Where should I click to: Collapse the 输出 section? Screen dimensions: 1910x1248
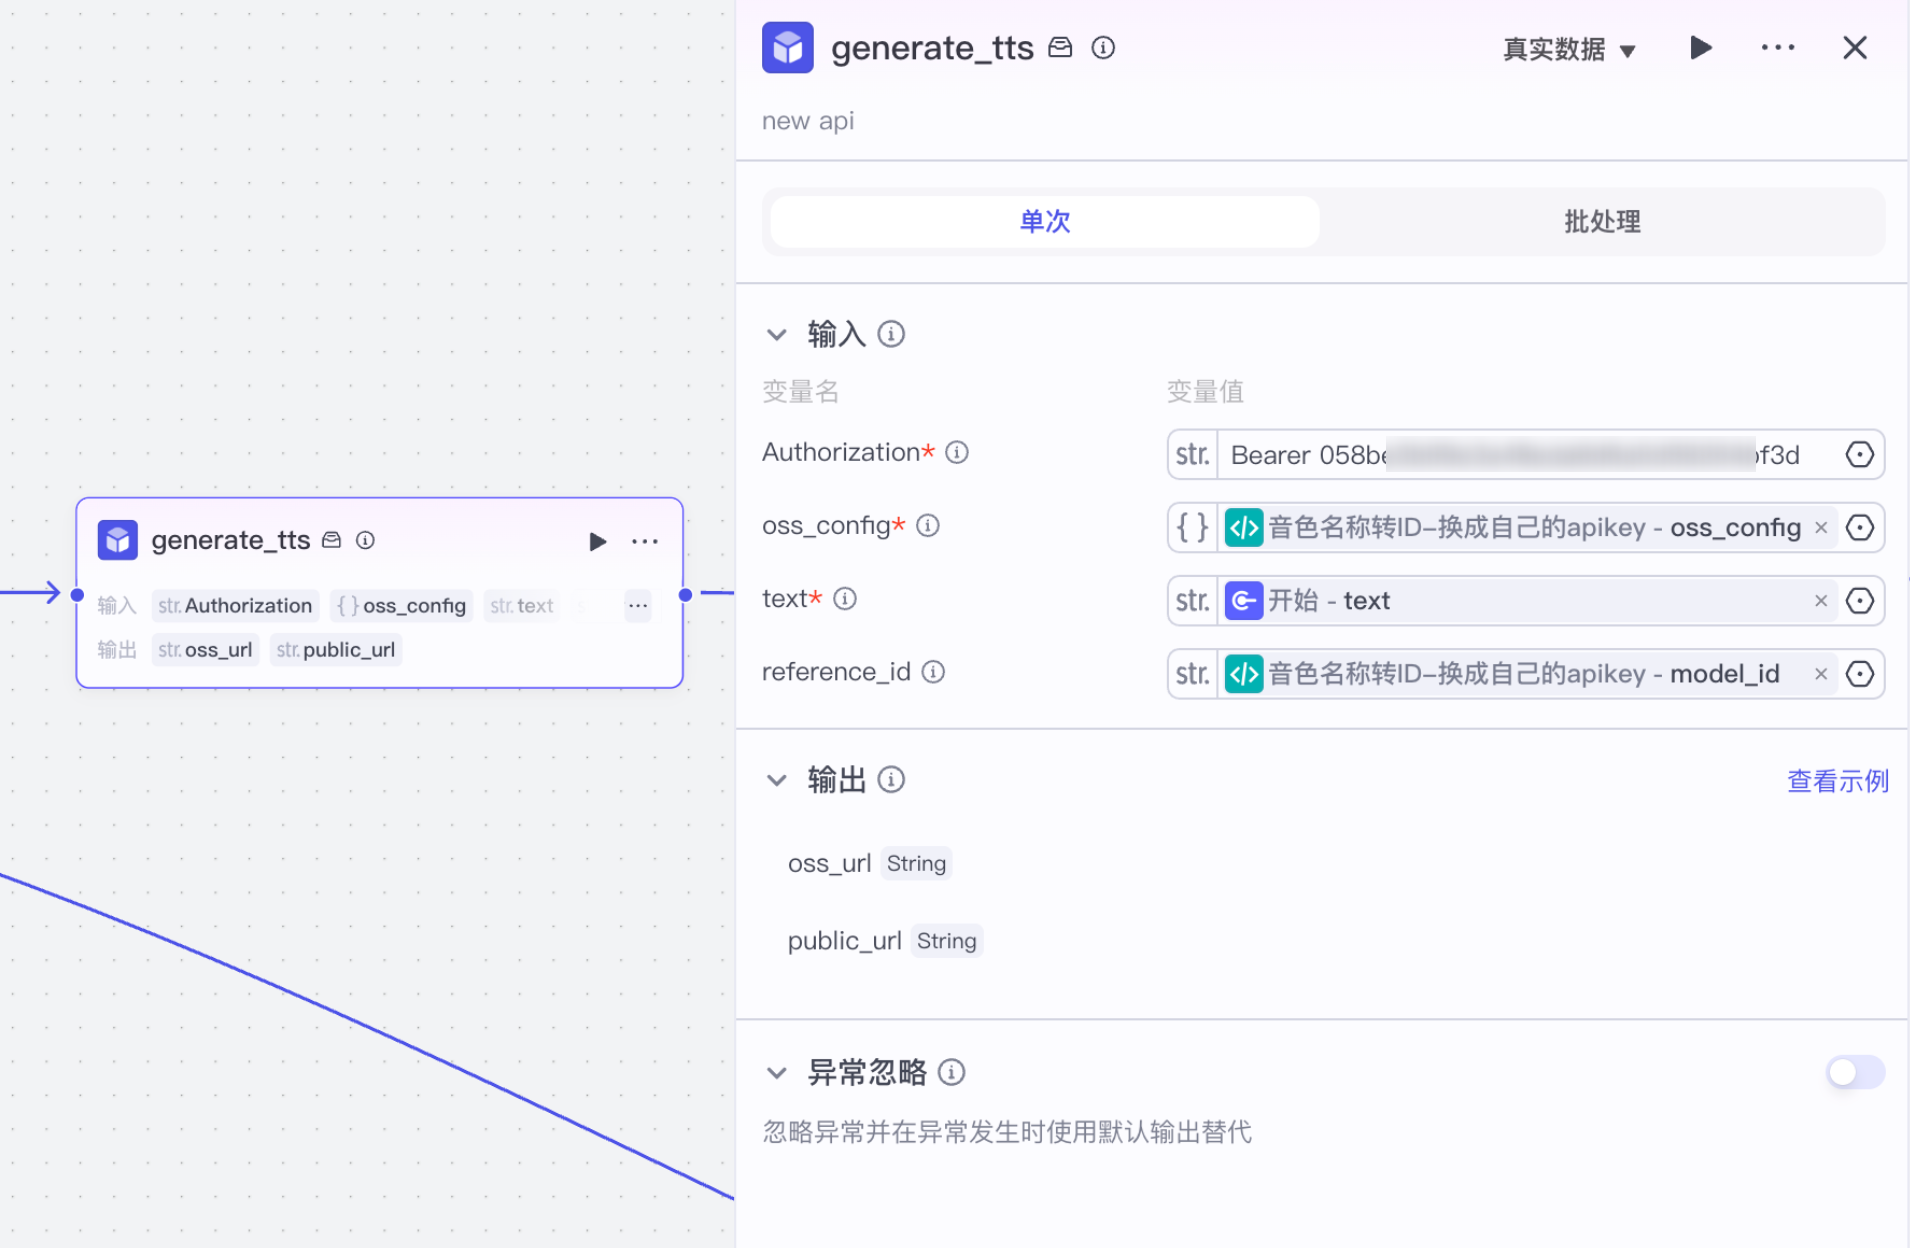pos(778,779)
